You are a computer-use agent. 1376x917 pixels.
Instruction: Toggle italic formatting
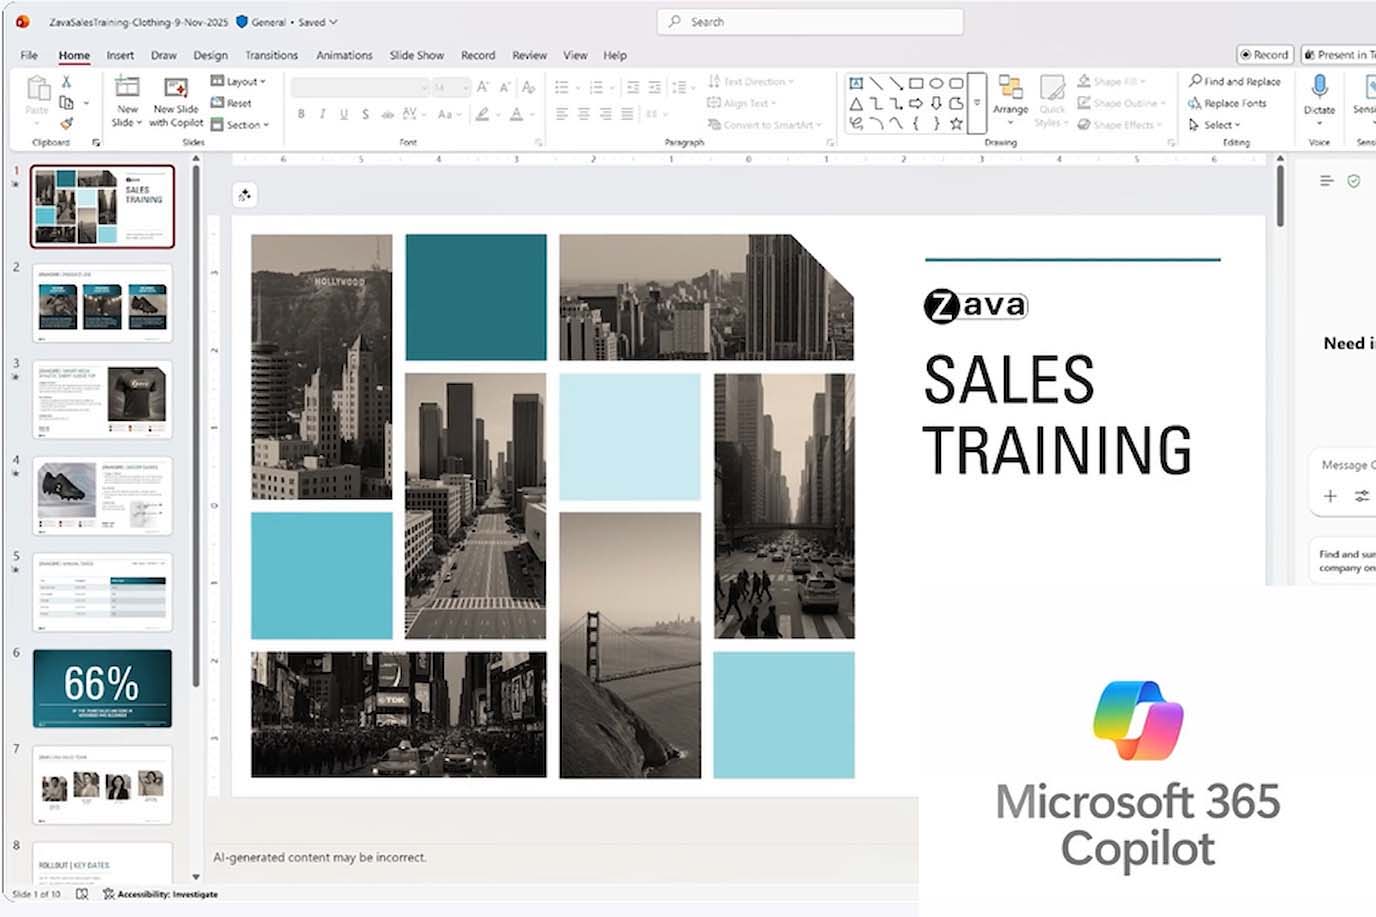pyautogui.click(x=322, y=114)
